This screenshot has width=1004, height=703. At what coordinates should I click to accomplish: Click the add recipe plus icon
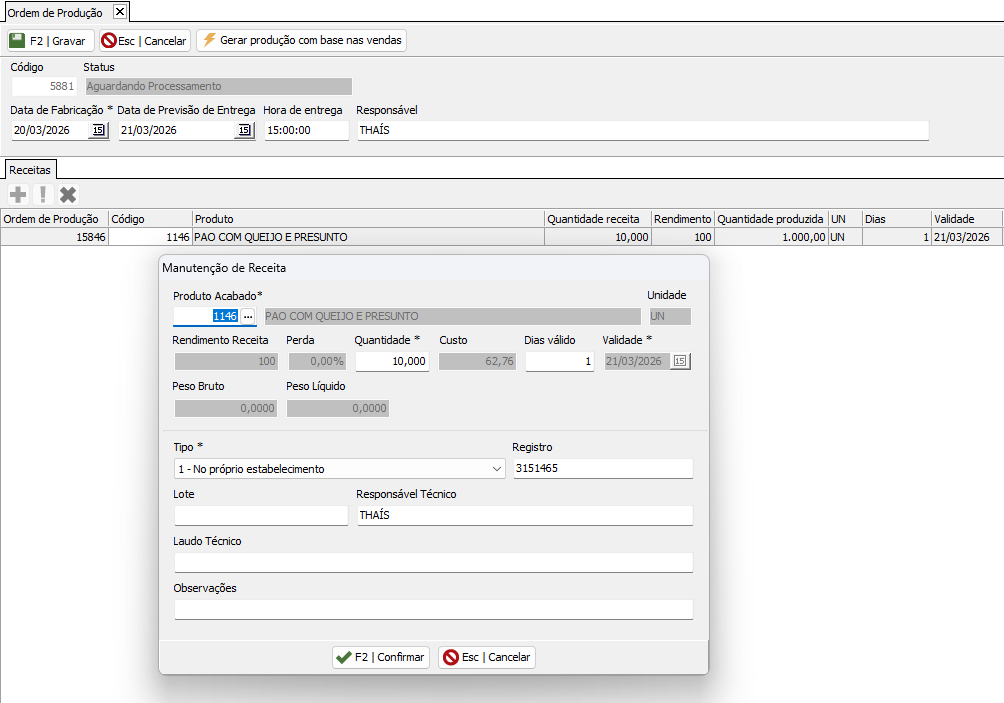[18, 195]
